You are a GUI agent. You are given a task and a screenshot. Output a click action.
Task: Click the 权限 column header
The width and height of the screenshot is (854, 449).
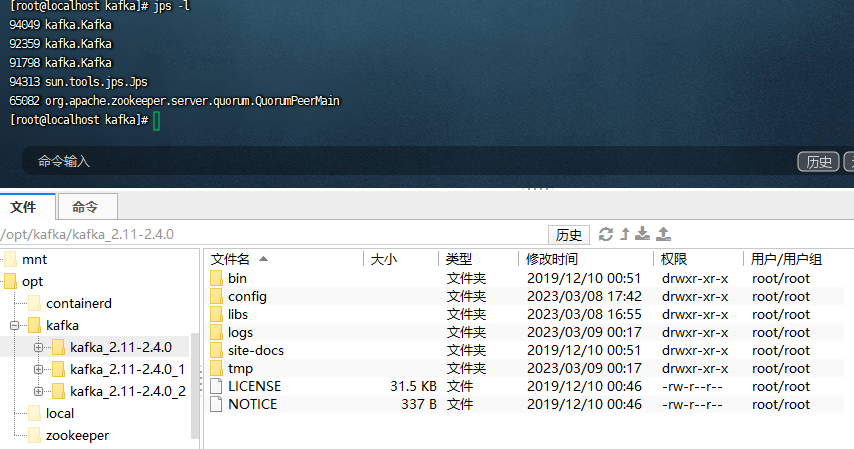674,259
